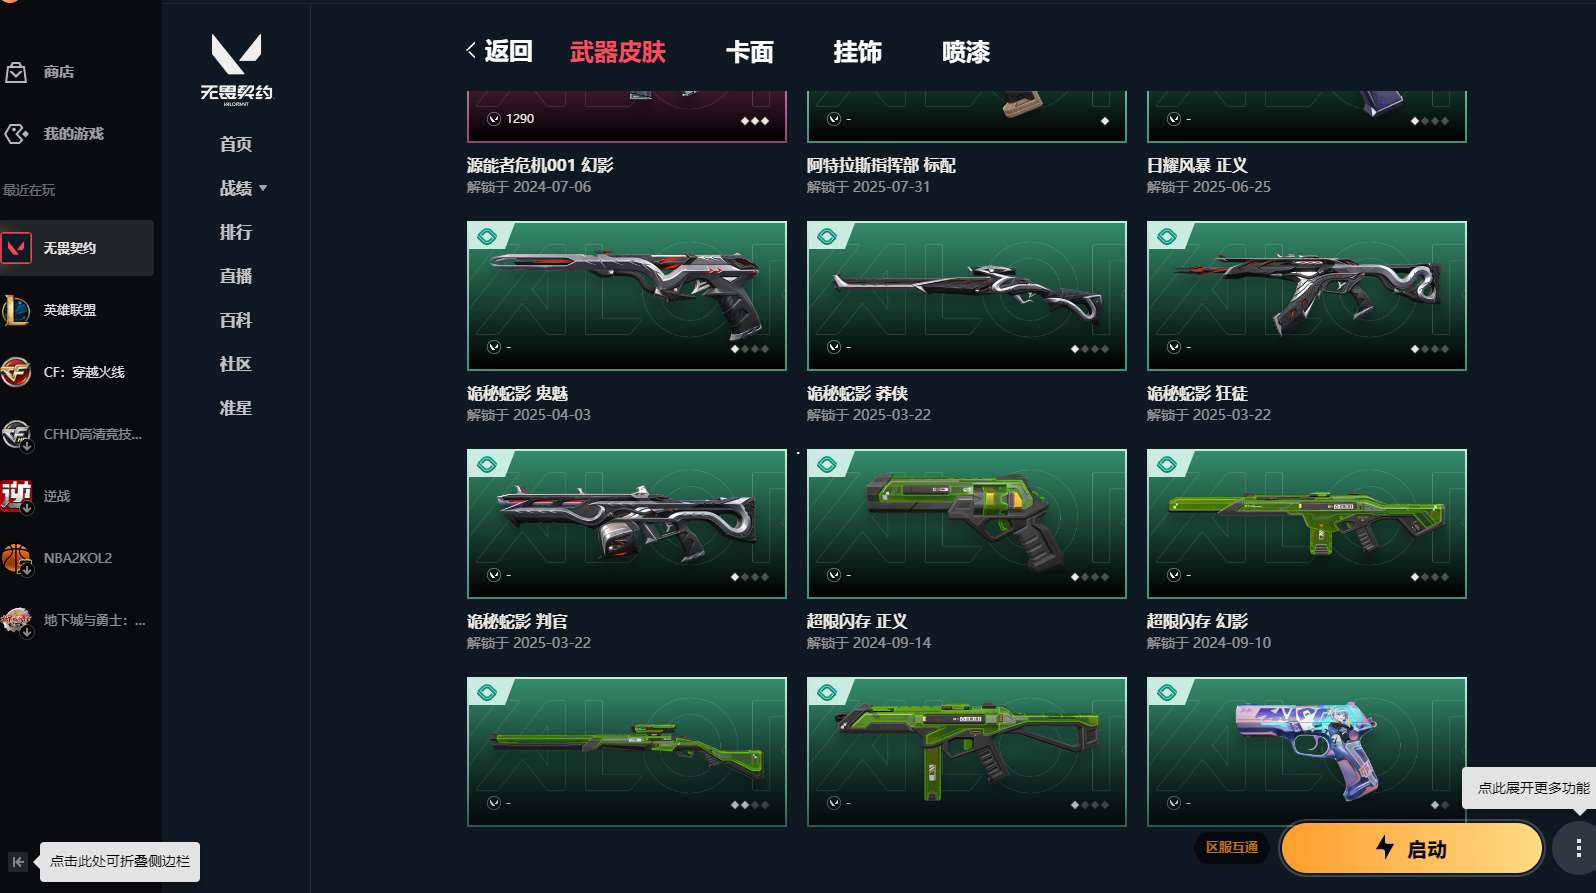The image size is (1596, 893).
Task: Click the 逆战 game icon
Action: click(x=16, y=496)
